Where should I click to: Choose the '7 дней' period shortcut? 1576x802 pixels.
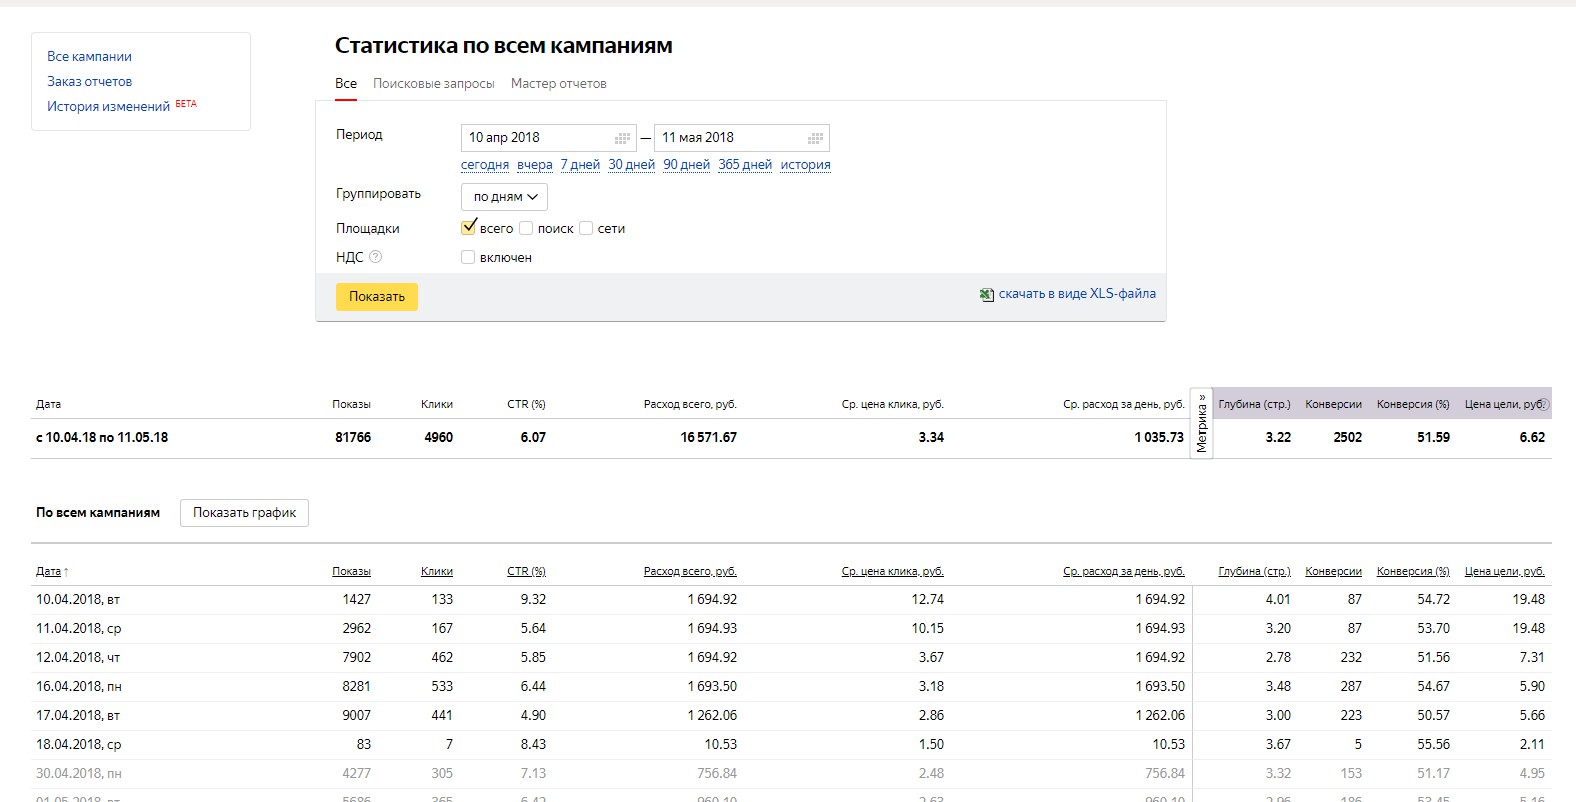click(580, 164)
